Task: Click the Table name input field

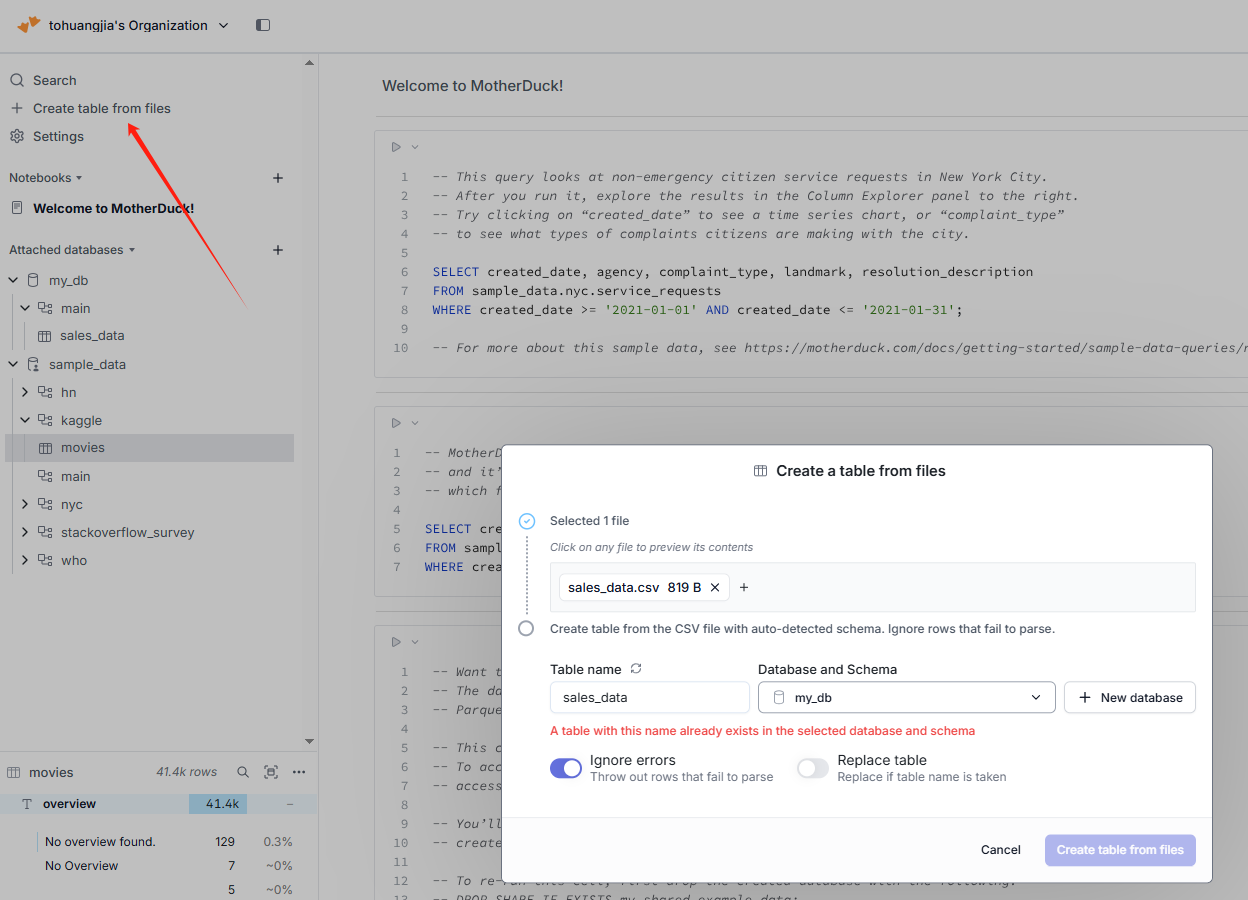Action: coord(649,697)
